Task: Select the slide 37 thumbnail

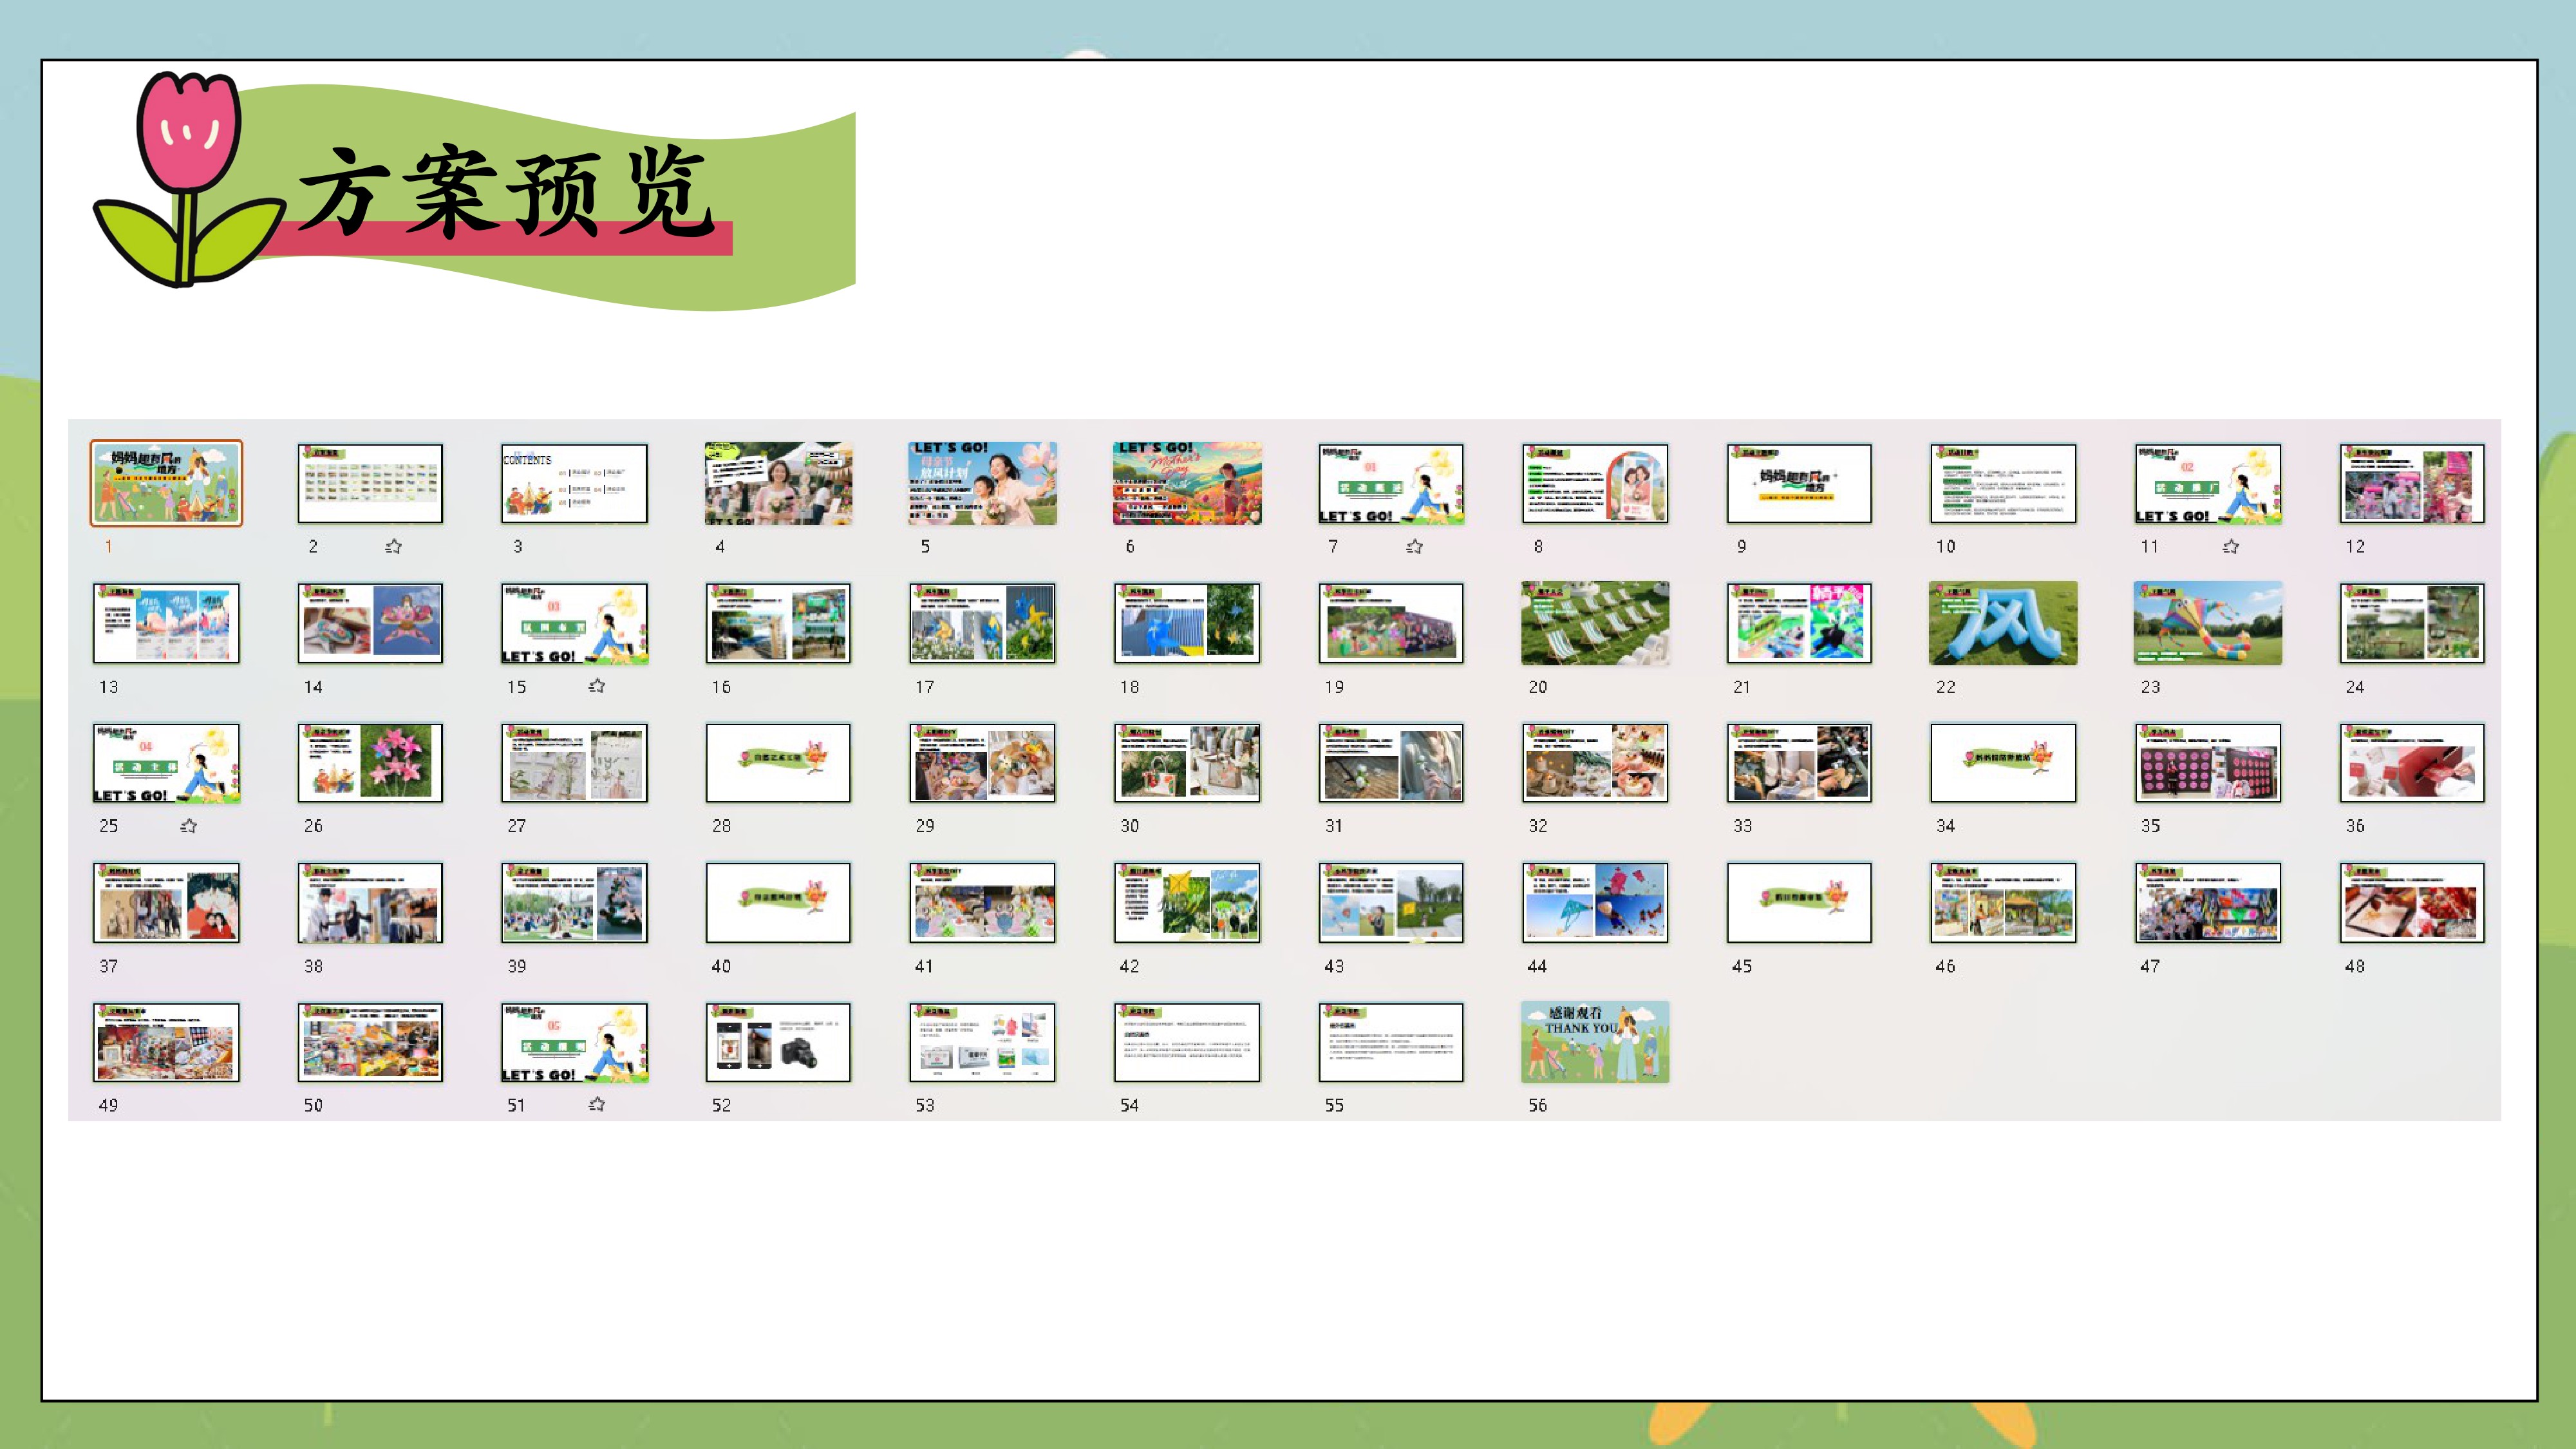Action: [x=166, y=902]
